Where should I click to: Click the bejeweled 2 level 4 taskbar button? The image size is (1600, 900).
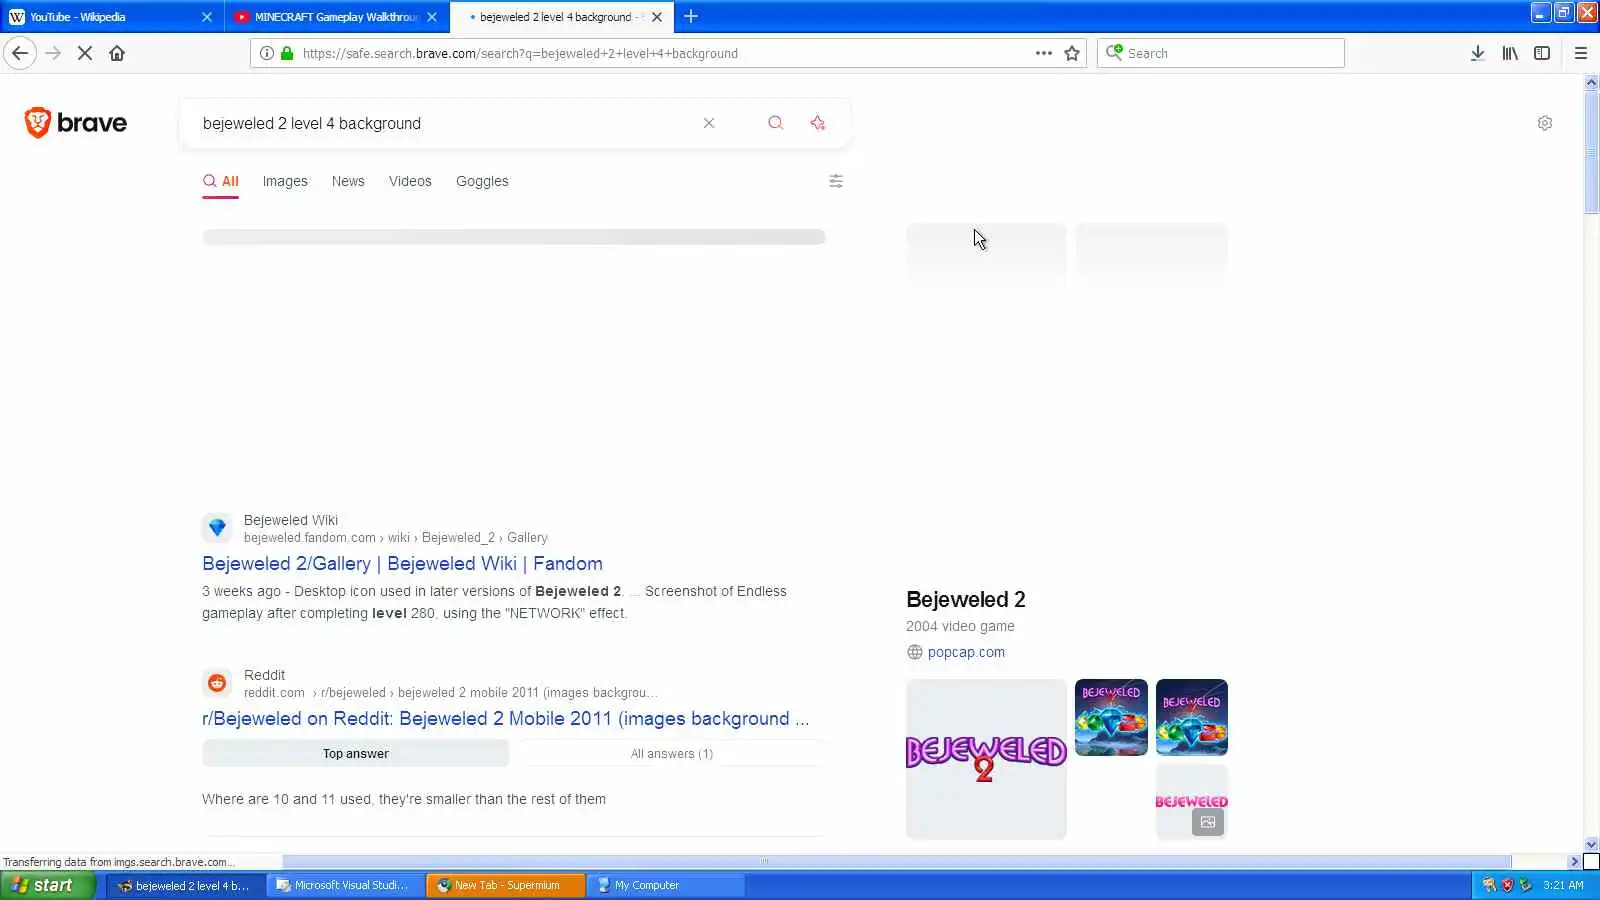click(185, 885)
